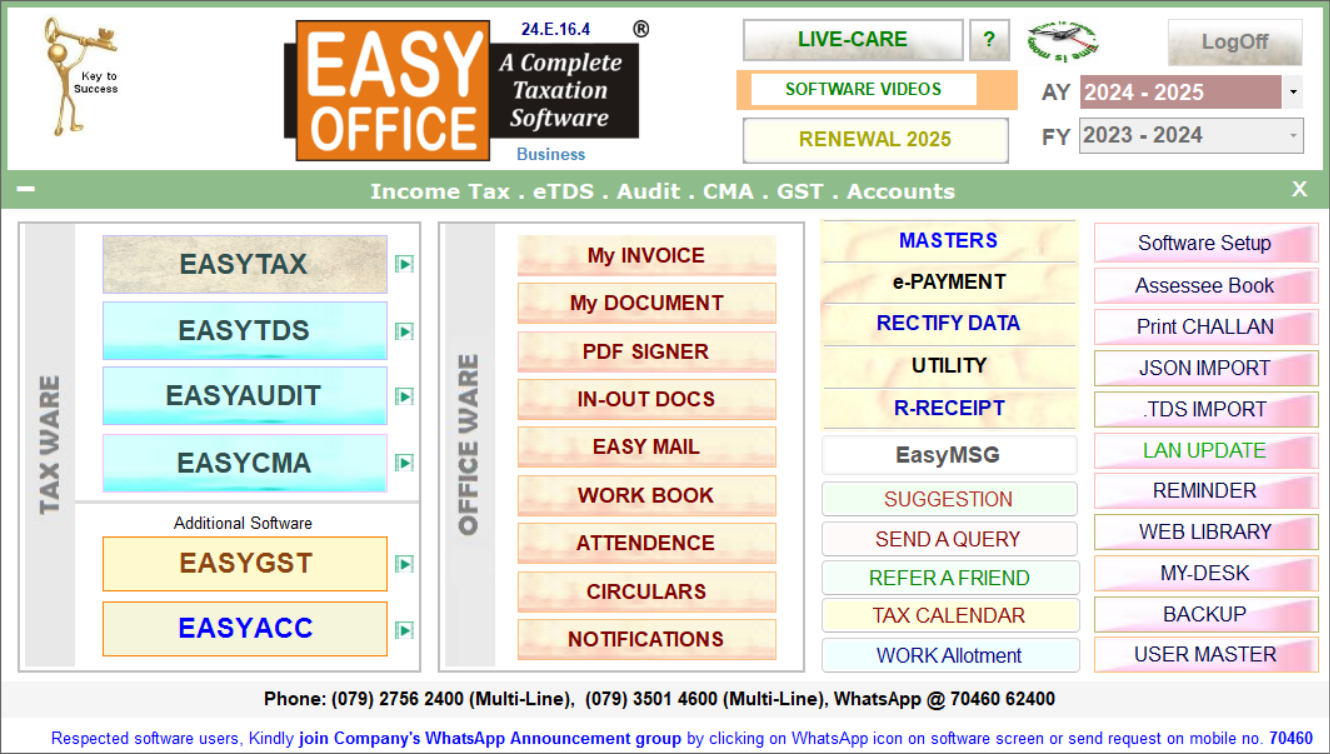1330x754 pixels.
Task: Click the BACKUP button
Action: coord(1206,614)
